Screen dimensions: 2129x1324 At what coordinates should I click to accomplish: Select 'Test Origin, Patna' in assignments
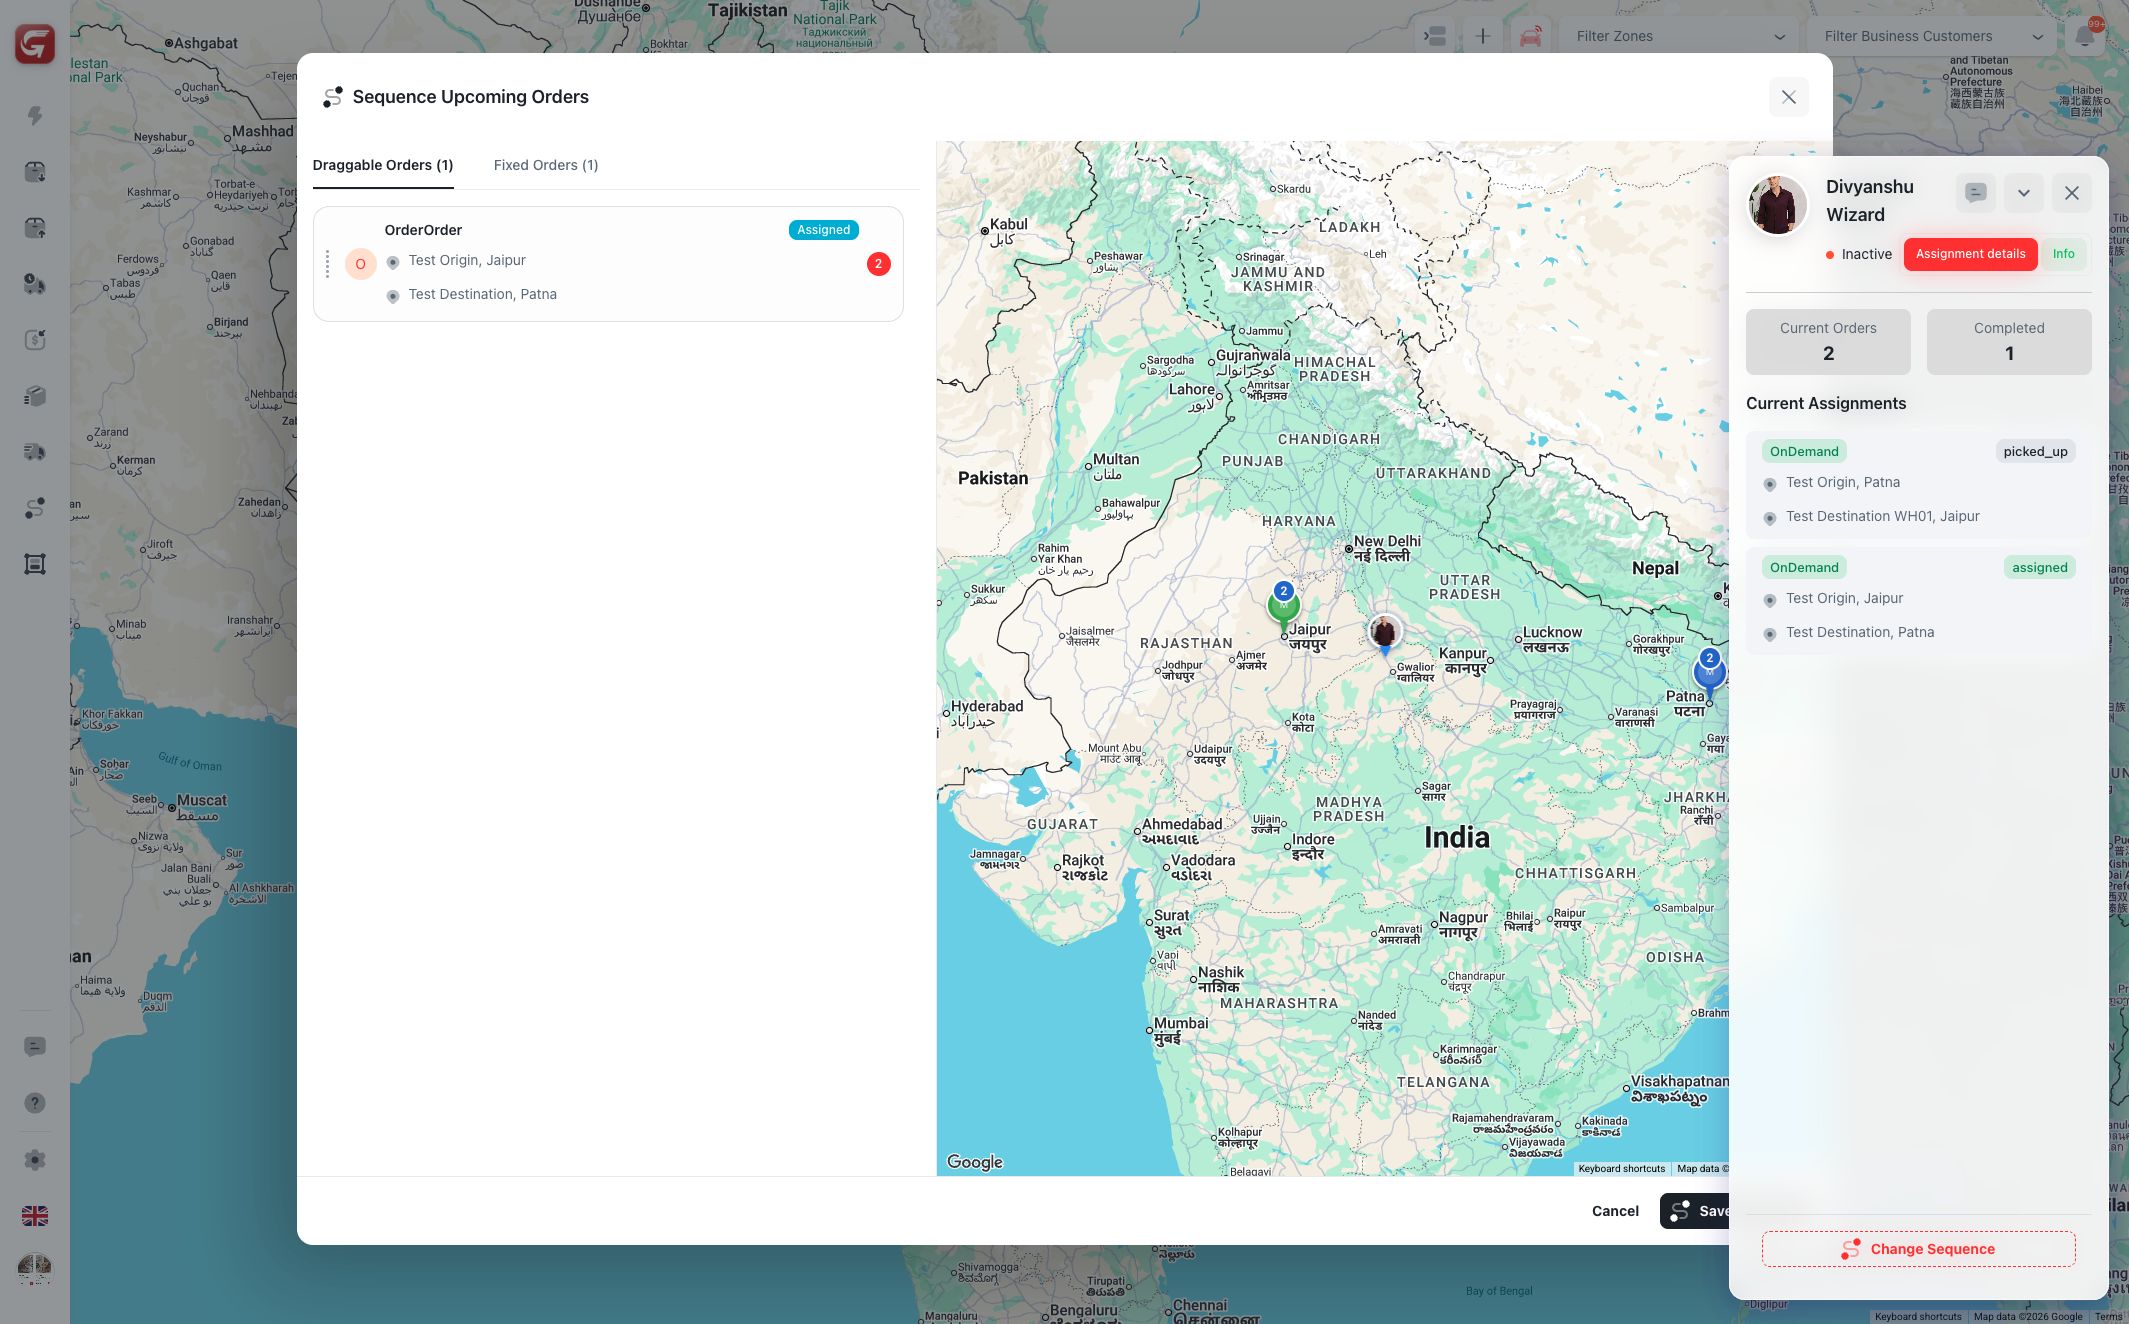[x=1843, y=482]
